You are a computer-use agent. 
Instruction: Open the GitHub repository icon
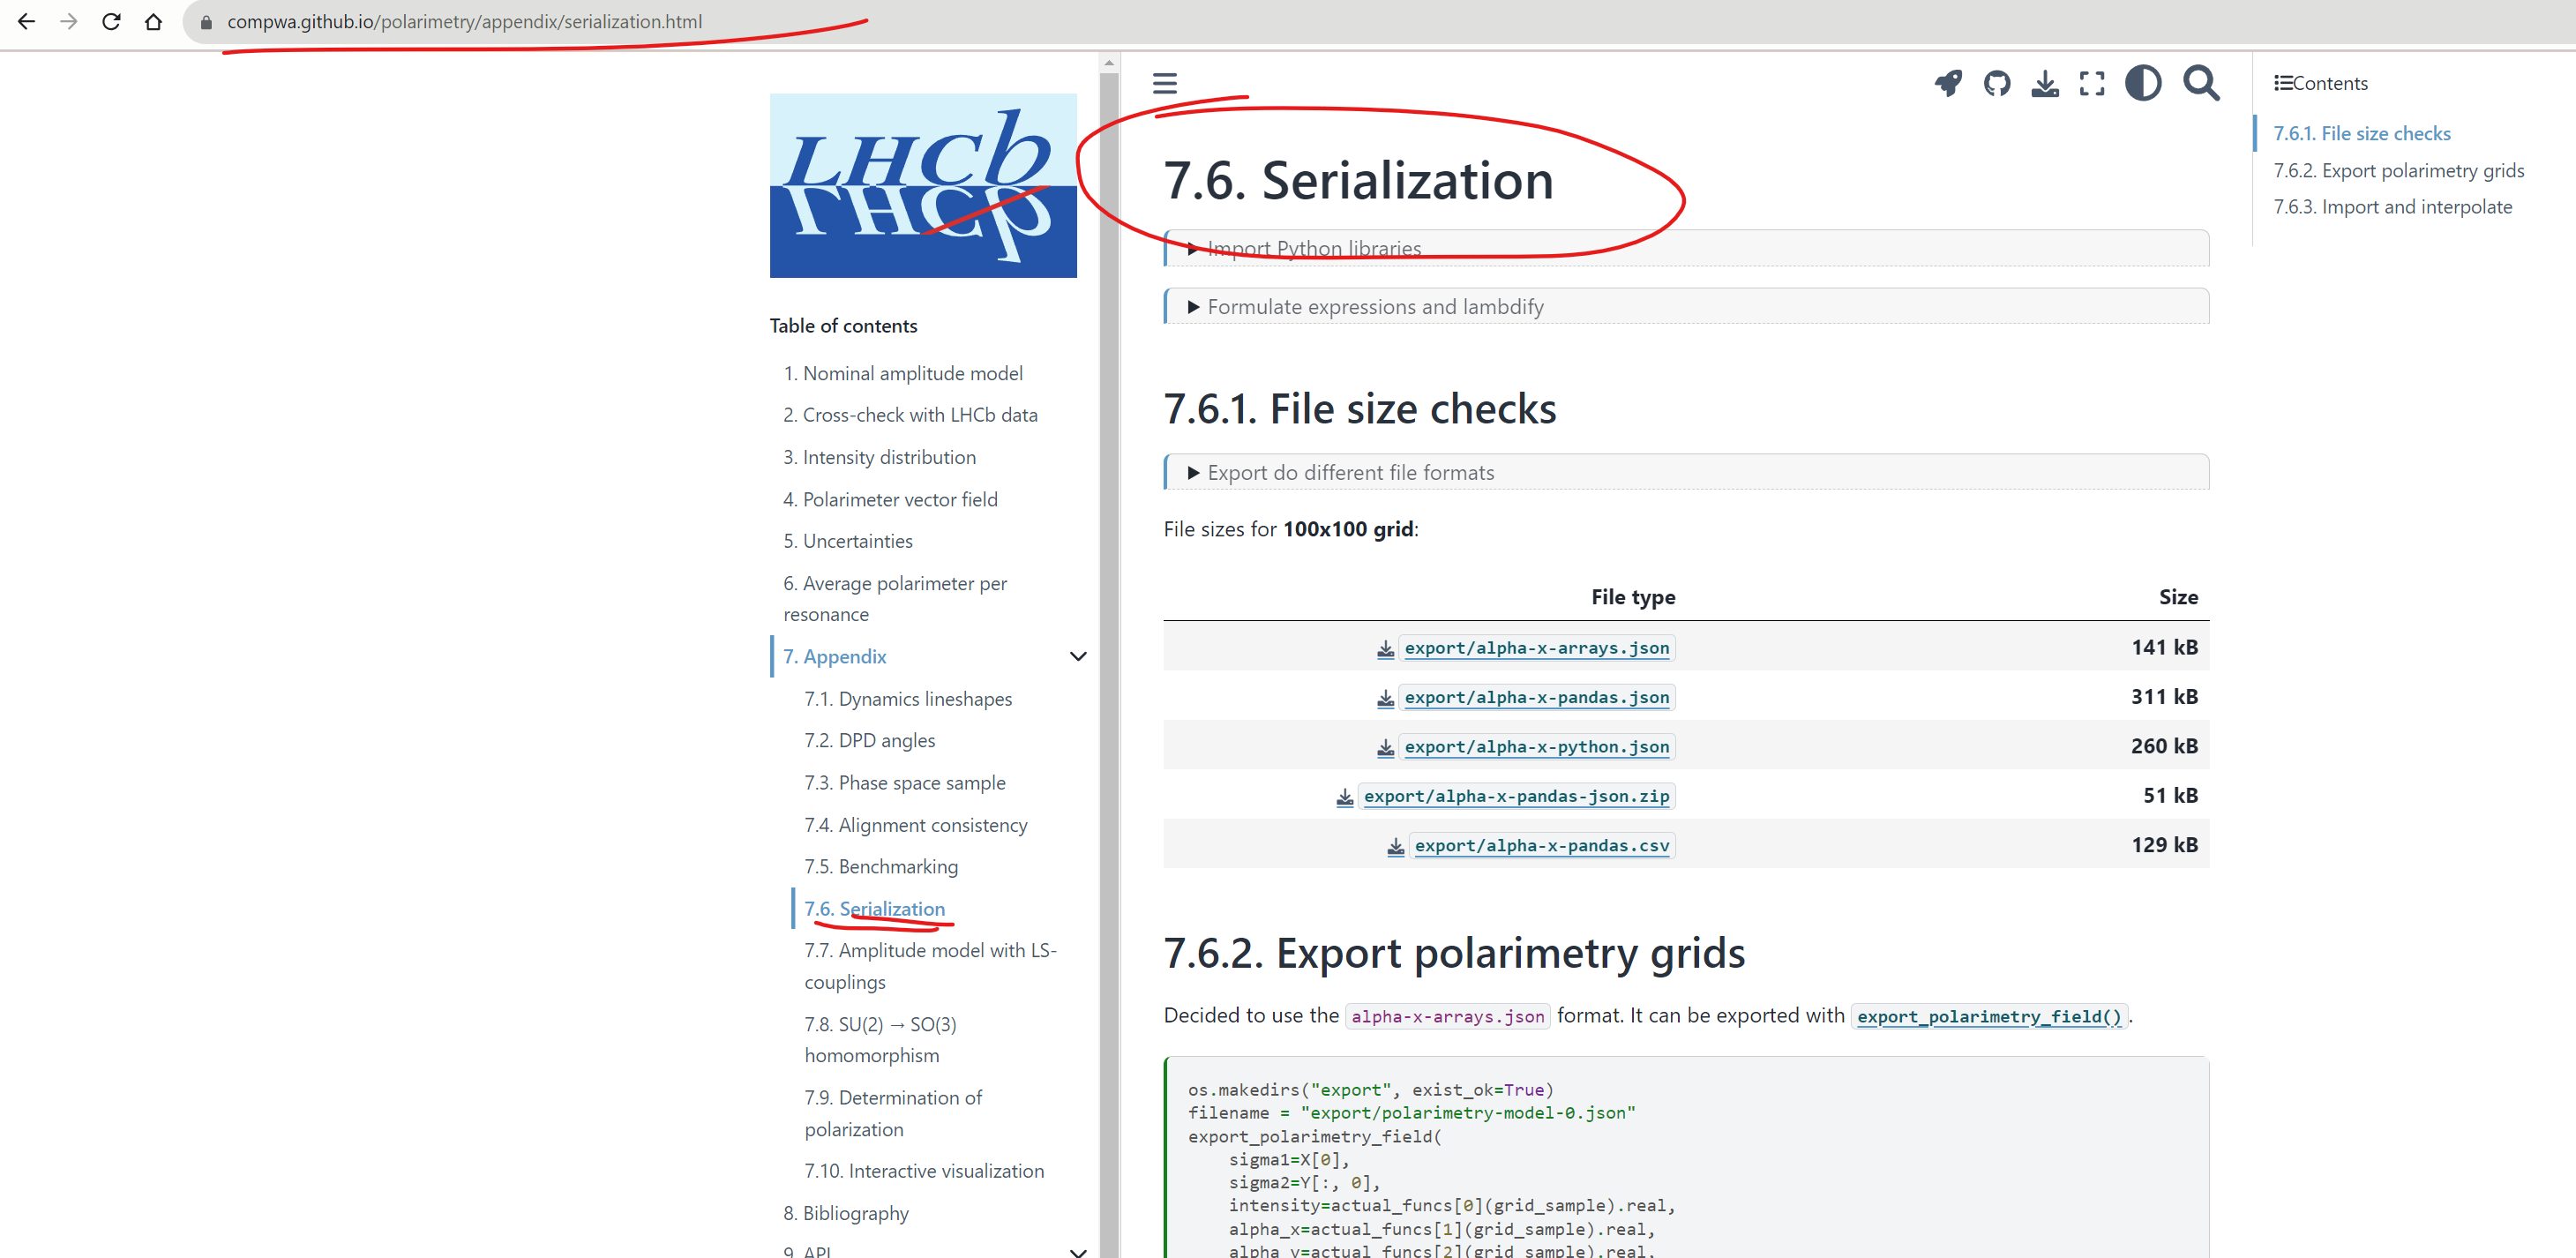click(1996, 84)
